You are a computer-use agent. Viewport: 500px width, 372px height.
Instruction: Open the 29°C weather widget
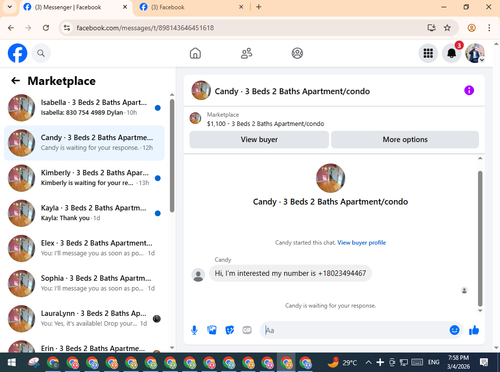point(343,362)
